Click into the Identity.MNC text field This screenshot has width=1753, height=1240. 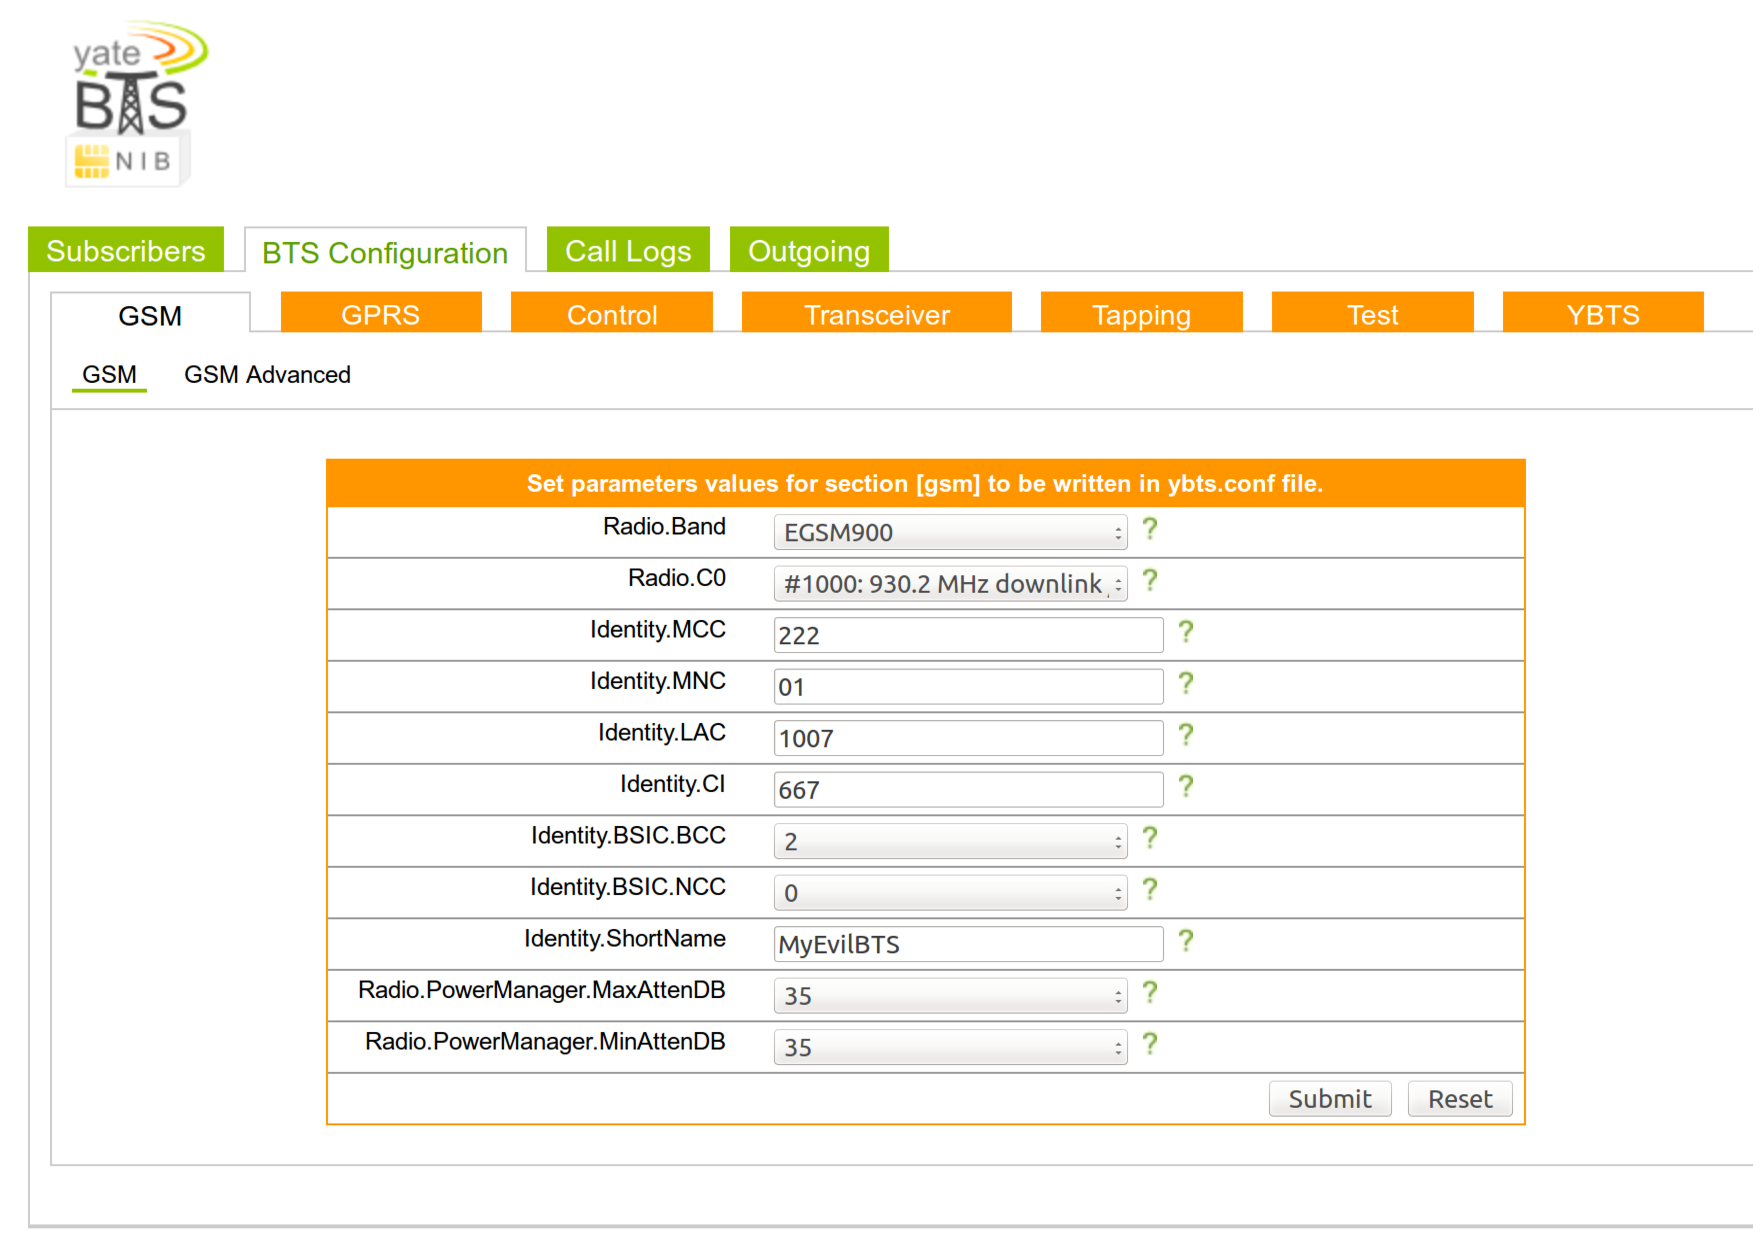pos(967,687)
